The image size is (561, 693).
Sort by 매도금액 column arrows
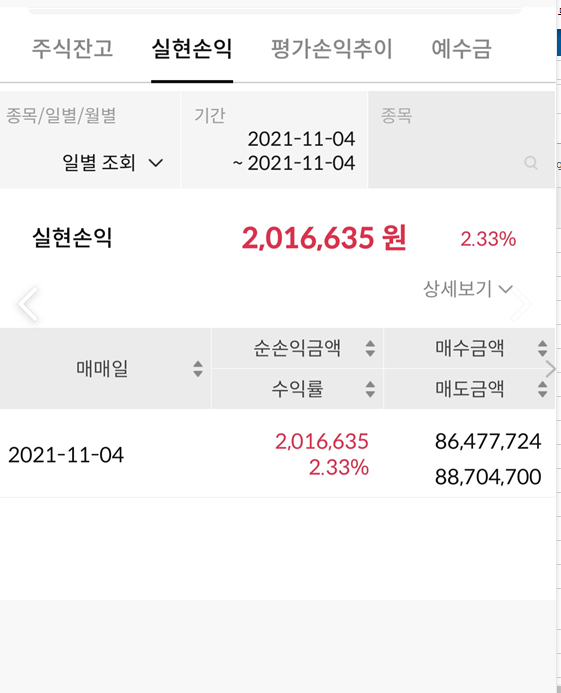tap(542, 389)
